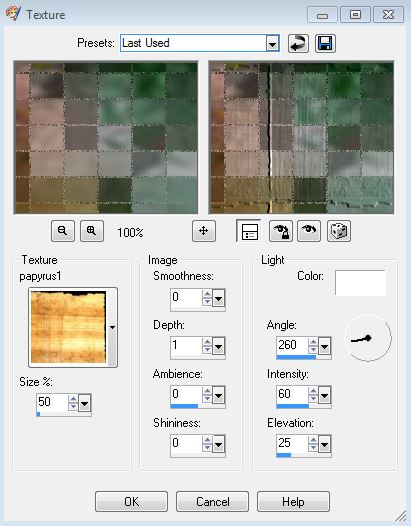Click the OK button
Screen dimensions: 411x526
[x=131, y=502]
